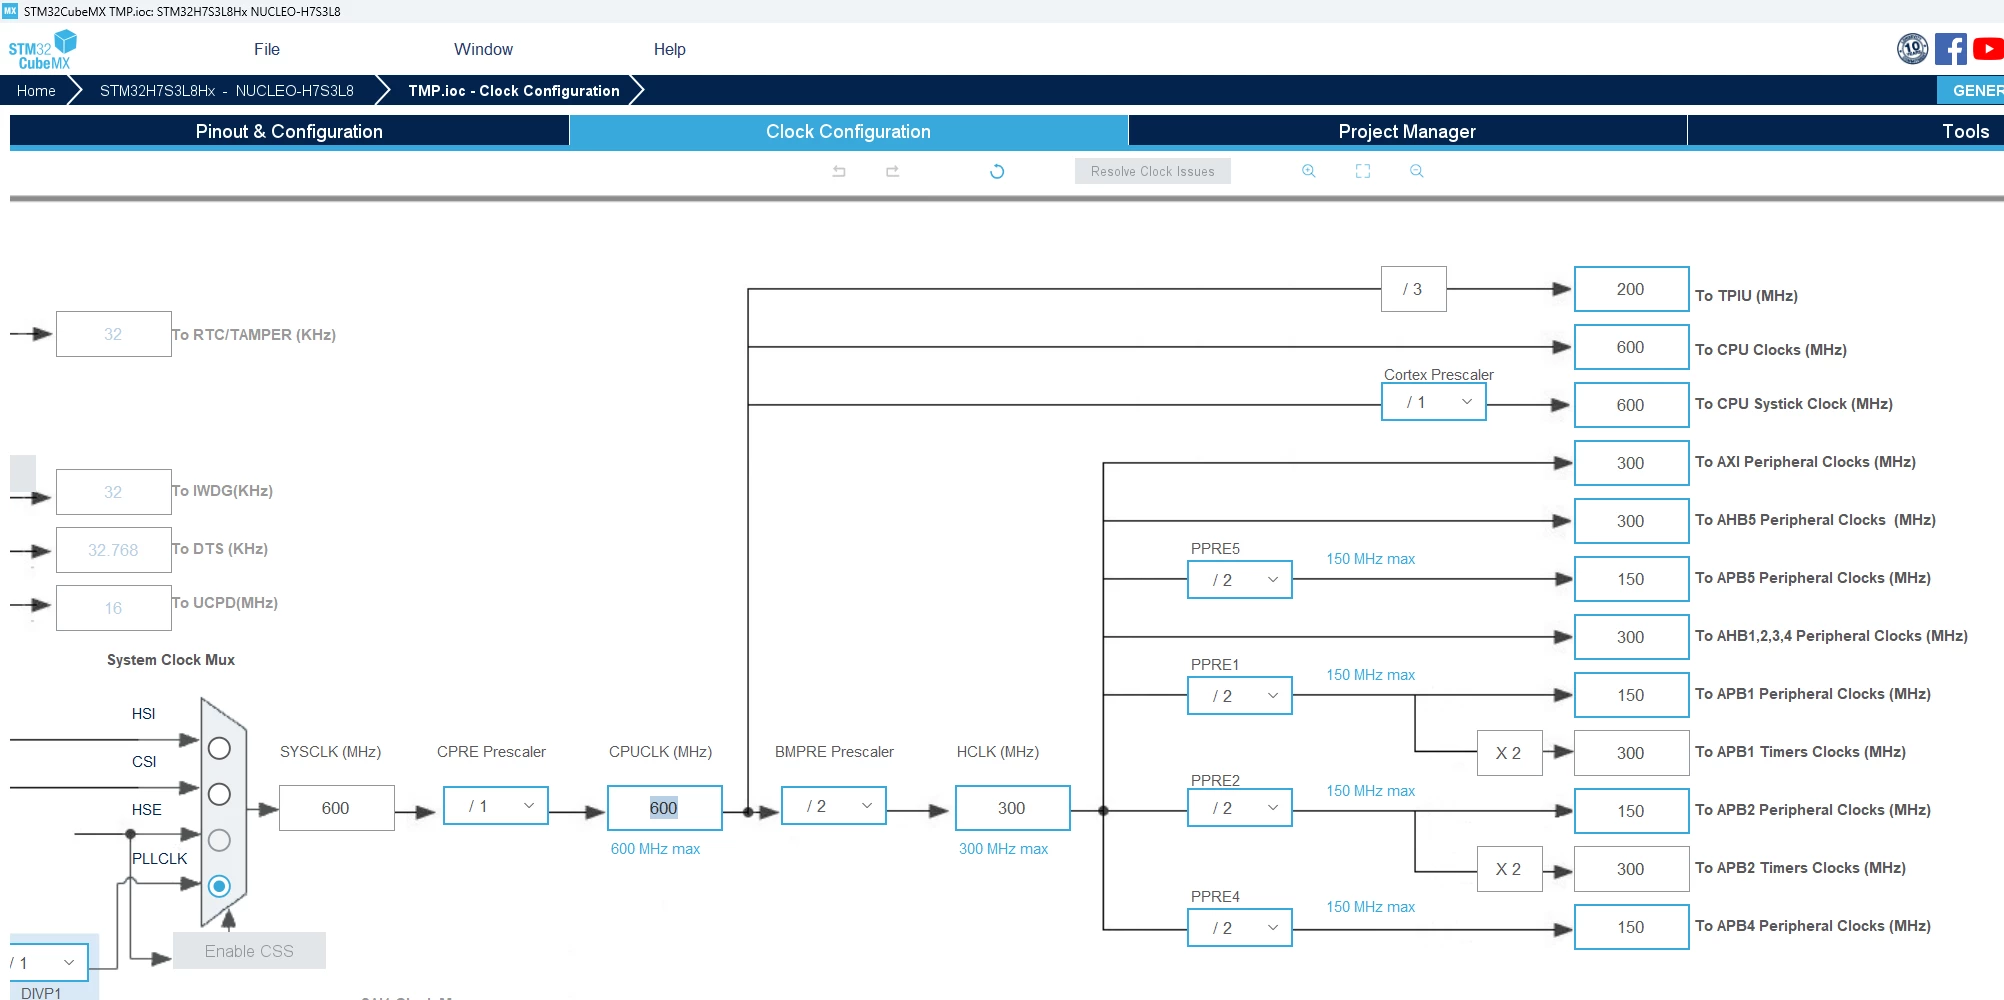
Task: Zoom out of the clock diagram
Action: tap(1416, 171)
